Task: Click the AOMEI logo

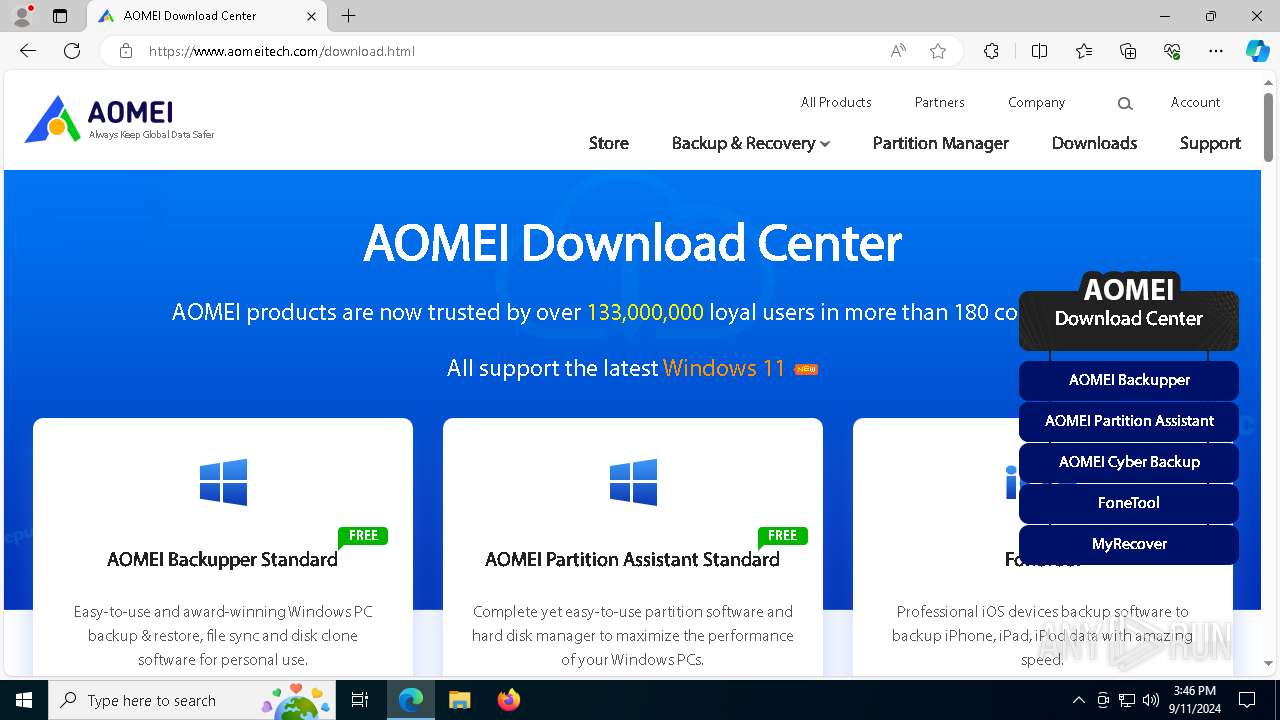Action: coord(119,119)
